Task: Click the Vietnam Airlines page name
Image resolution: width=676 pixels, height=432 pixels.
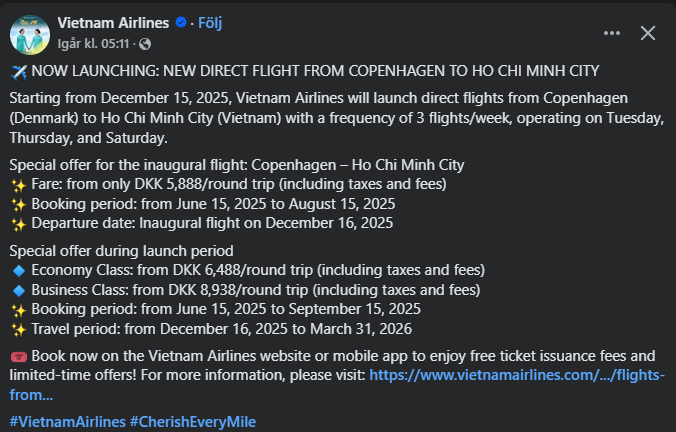Action: [114, 23]
